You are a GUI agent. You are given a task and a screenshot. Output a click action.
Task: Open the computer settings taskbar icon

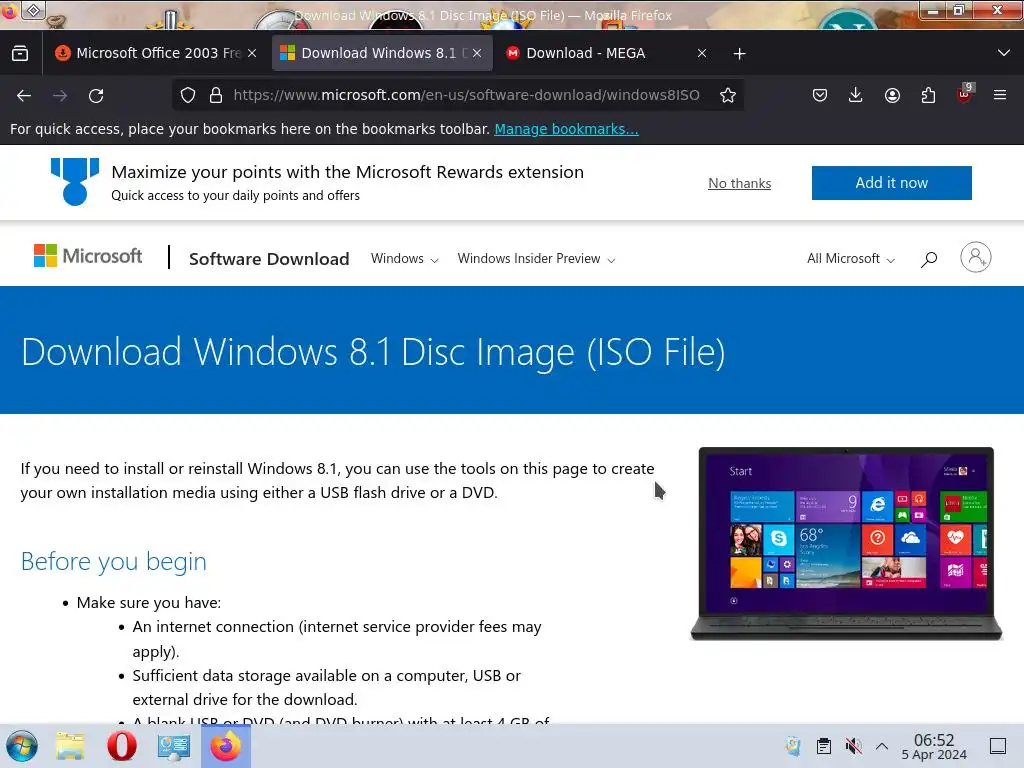pyautogui.click(x=174, y=746)
